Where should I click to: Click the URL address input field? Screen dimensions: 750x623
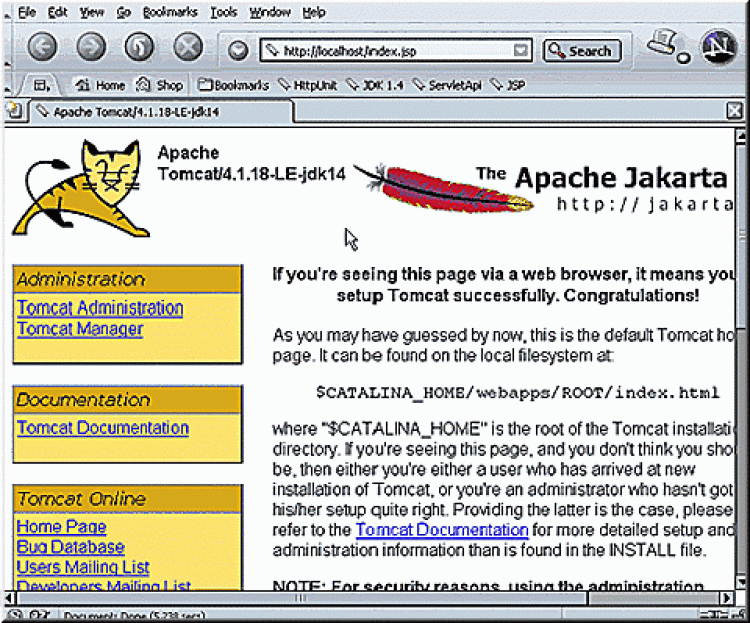click(390, 50)
